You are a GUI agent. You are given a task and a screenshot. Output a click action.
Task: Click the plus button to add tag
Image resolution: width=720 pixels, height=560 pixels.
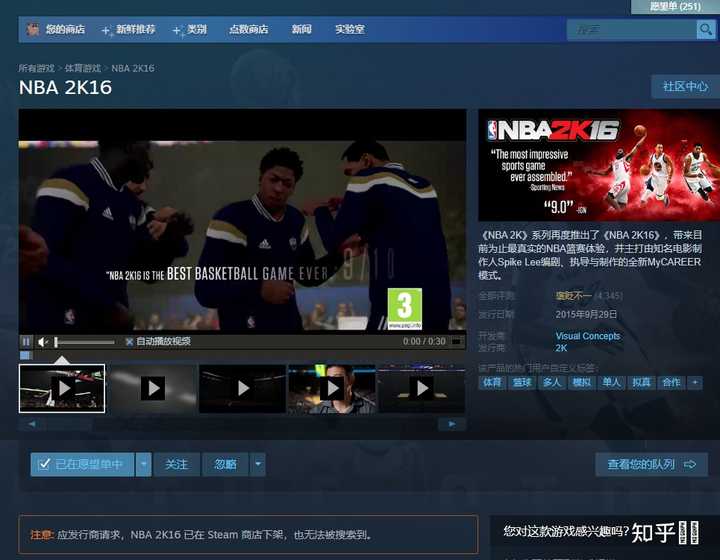695,382
